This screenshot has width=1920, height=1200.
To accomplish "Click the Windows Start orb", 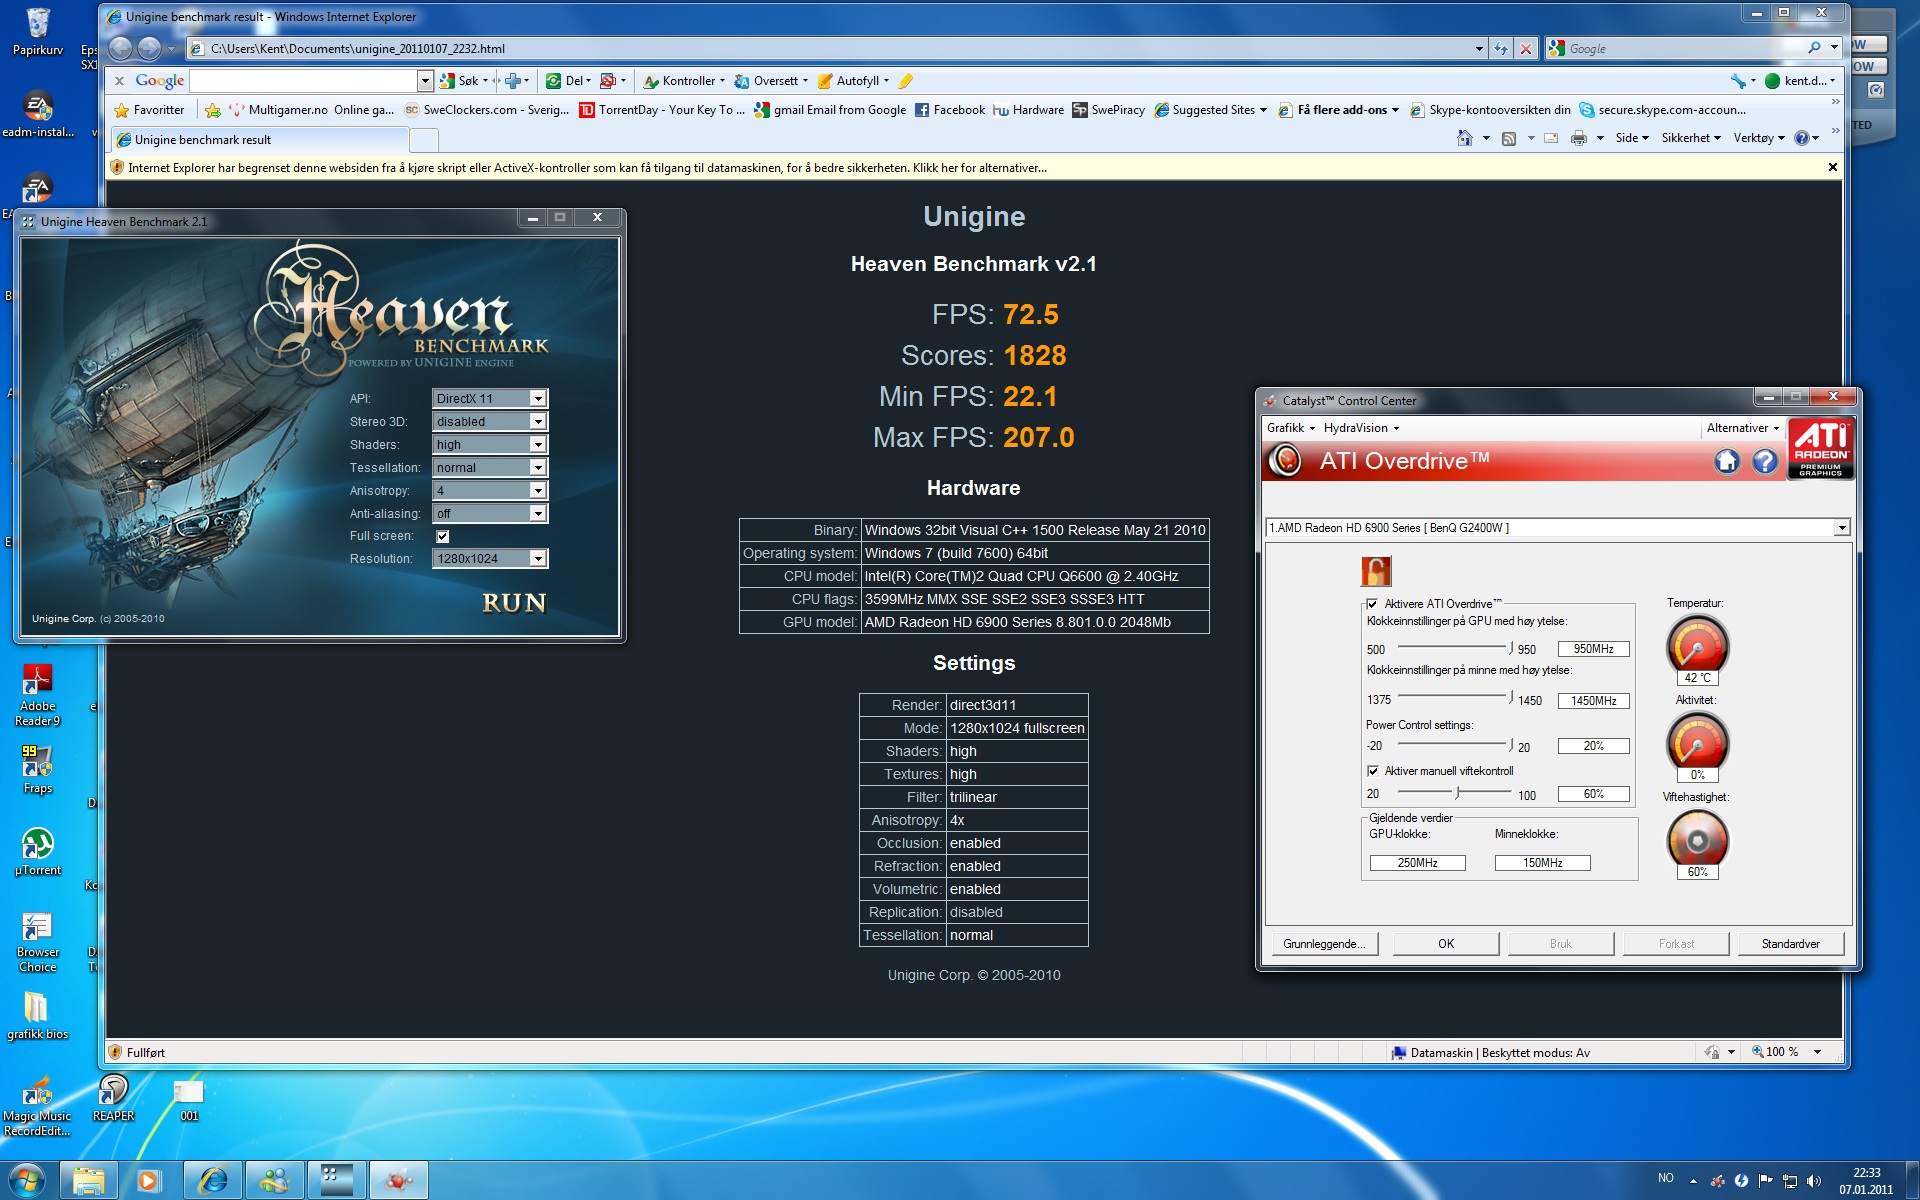I will (27, 1180).
